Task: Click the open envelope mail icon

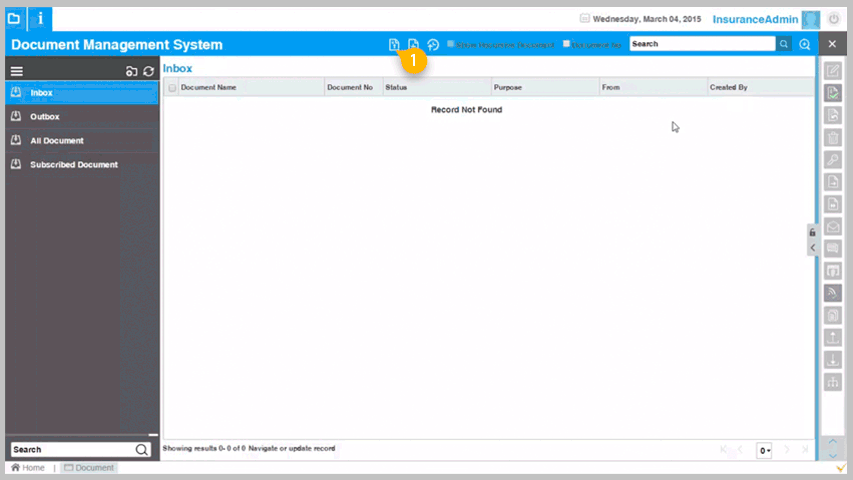Action: point(833,227)
